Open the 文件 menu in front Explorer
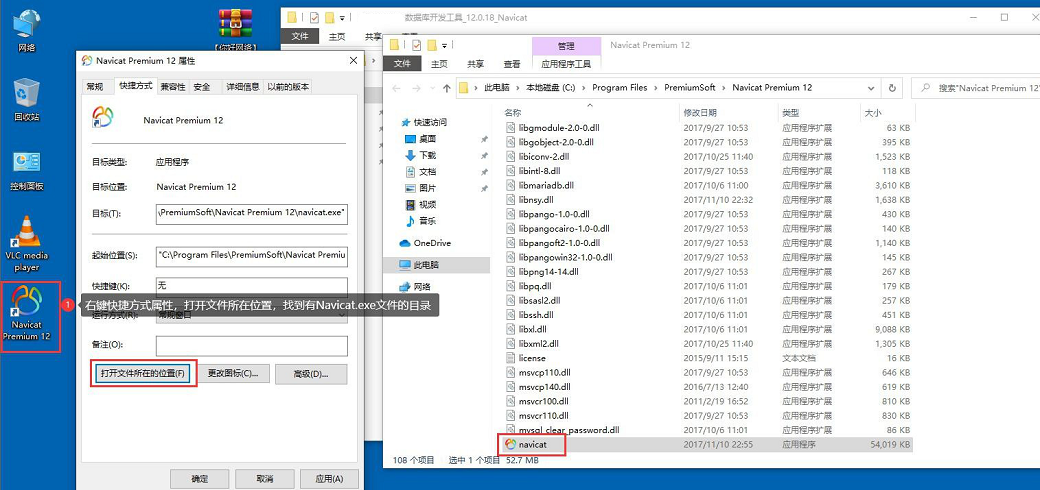 point(403,64)
